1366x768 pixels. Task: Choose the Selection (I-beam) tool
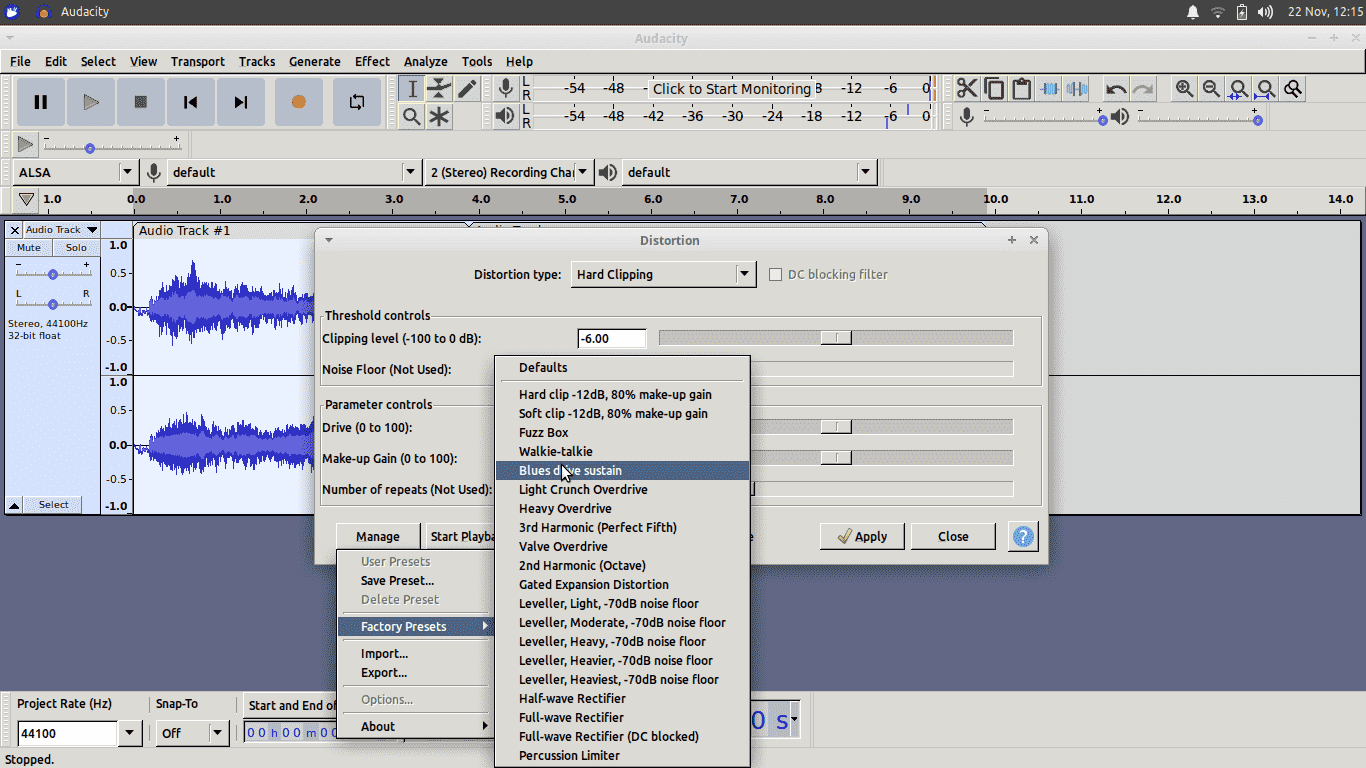coord(412,89)
